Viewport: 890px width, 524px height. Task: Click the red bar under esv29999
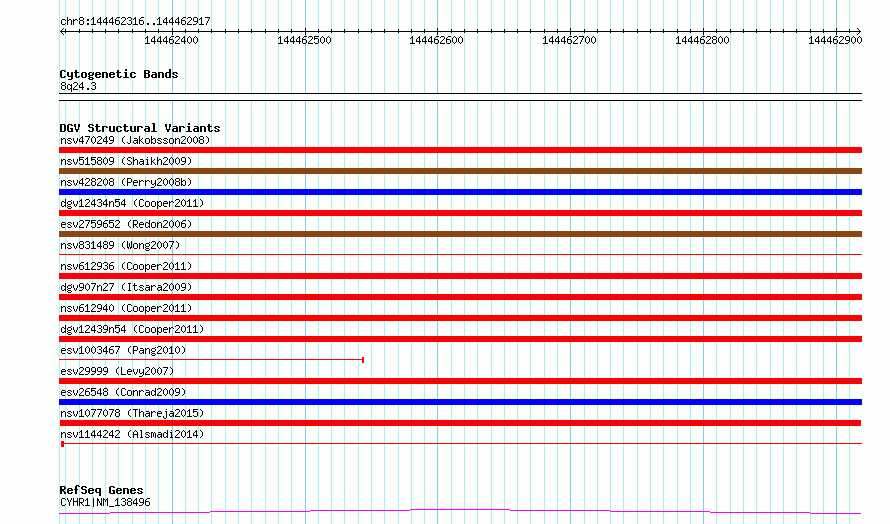[460, 381]
